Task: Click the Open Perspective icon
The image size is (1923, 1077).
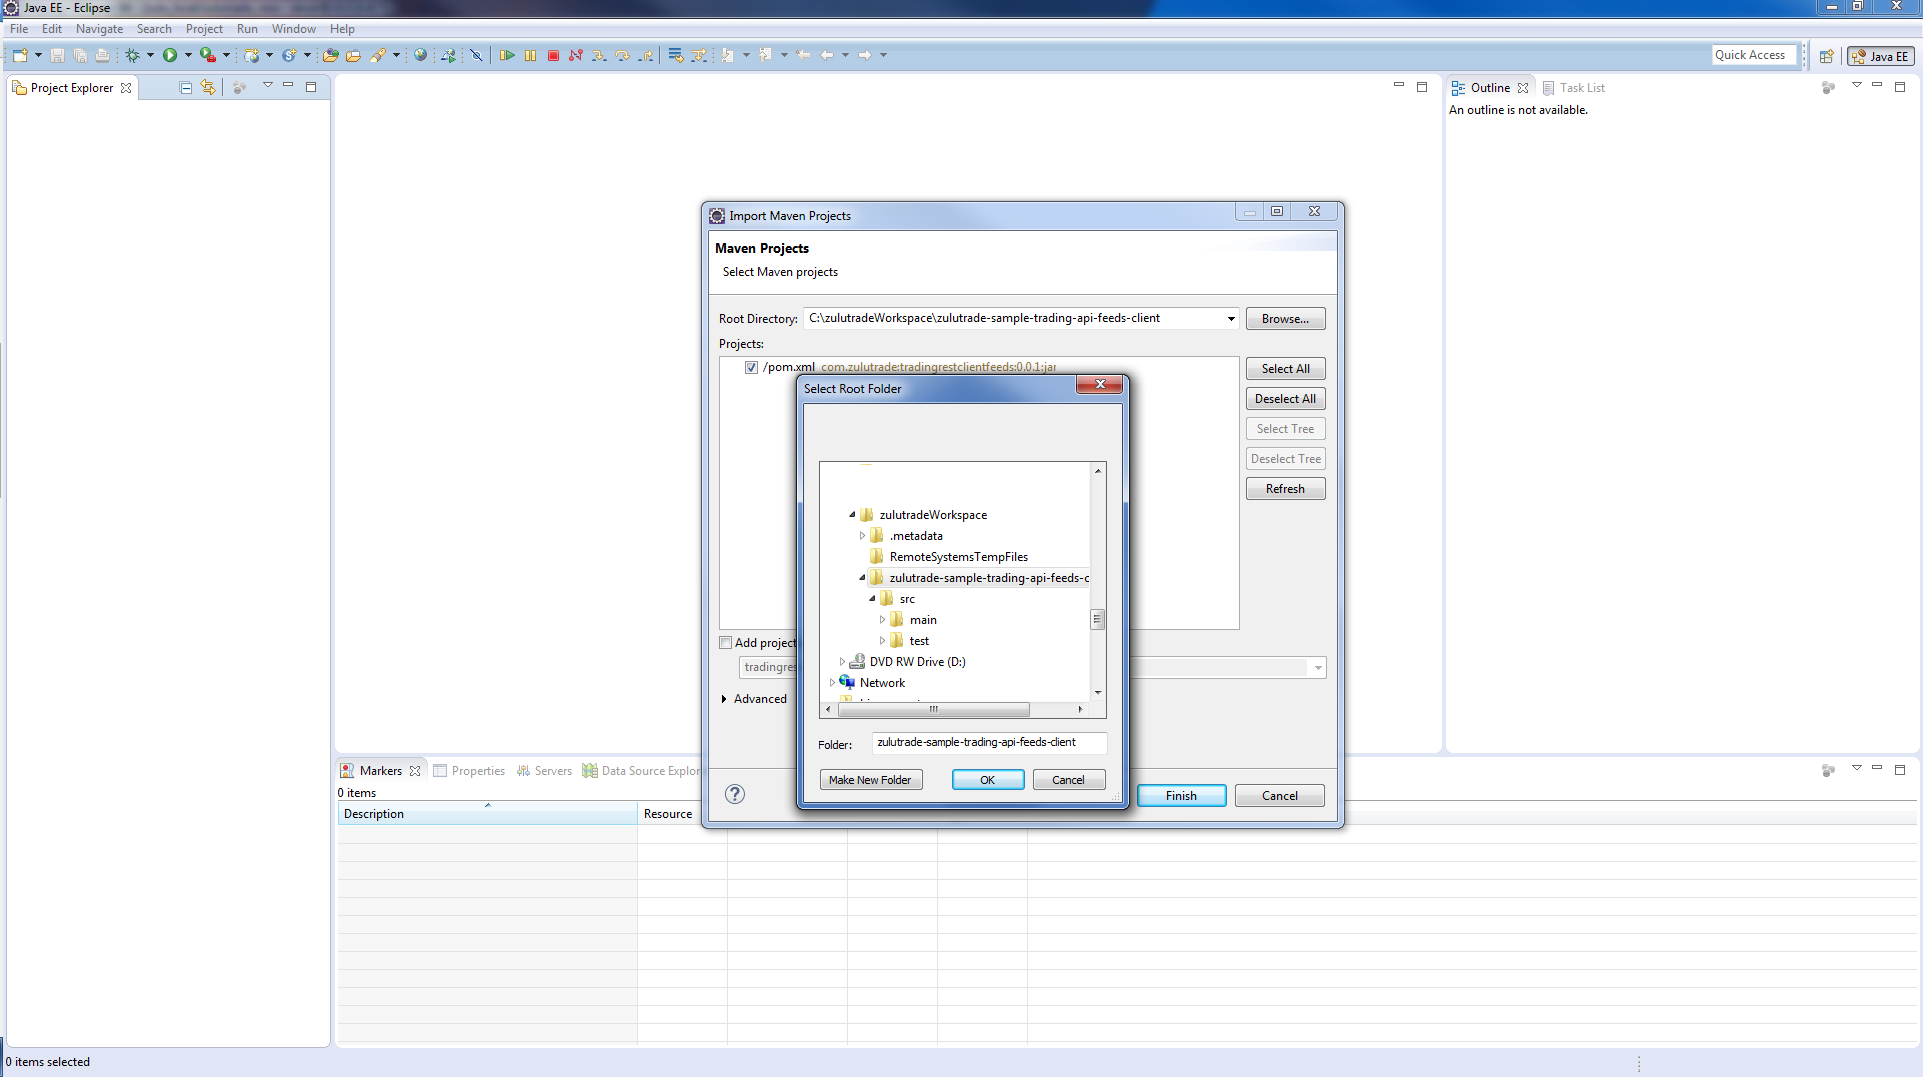Action: pos(1826,56)
